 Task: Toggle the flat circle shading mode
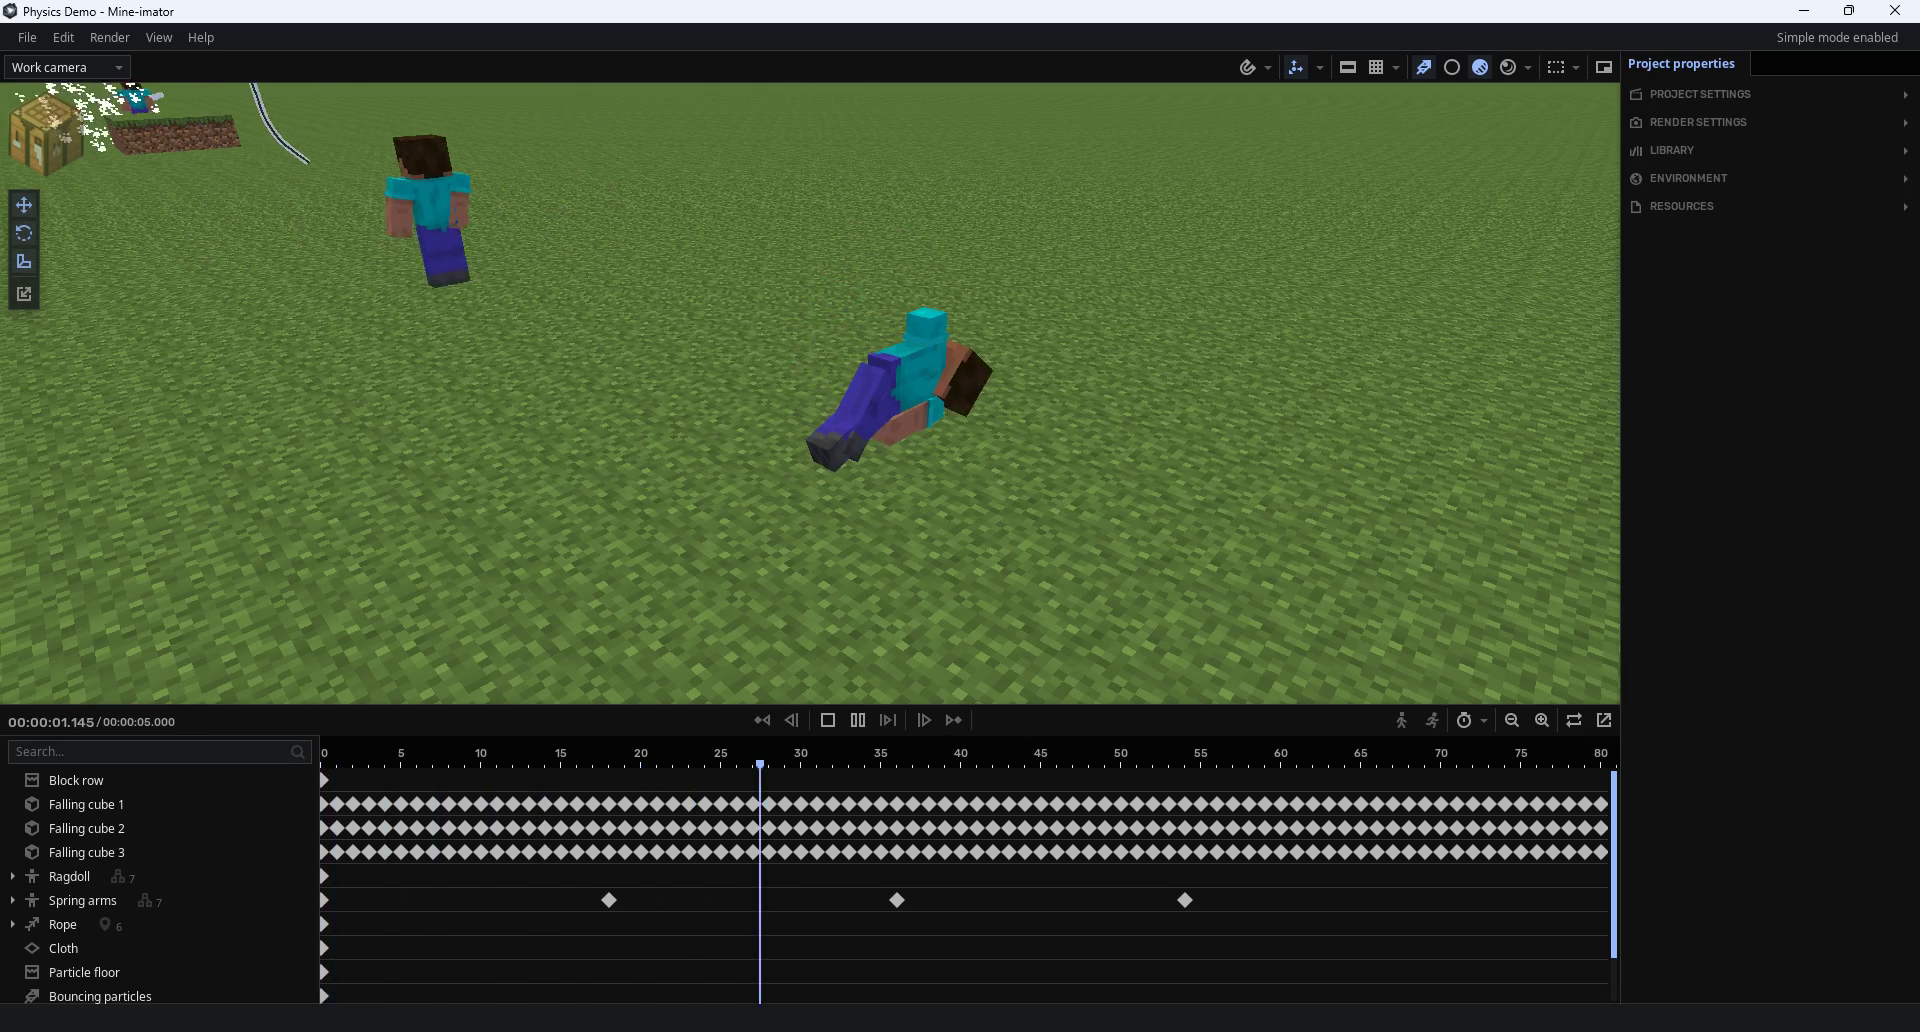(1452, 67)
